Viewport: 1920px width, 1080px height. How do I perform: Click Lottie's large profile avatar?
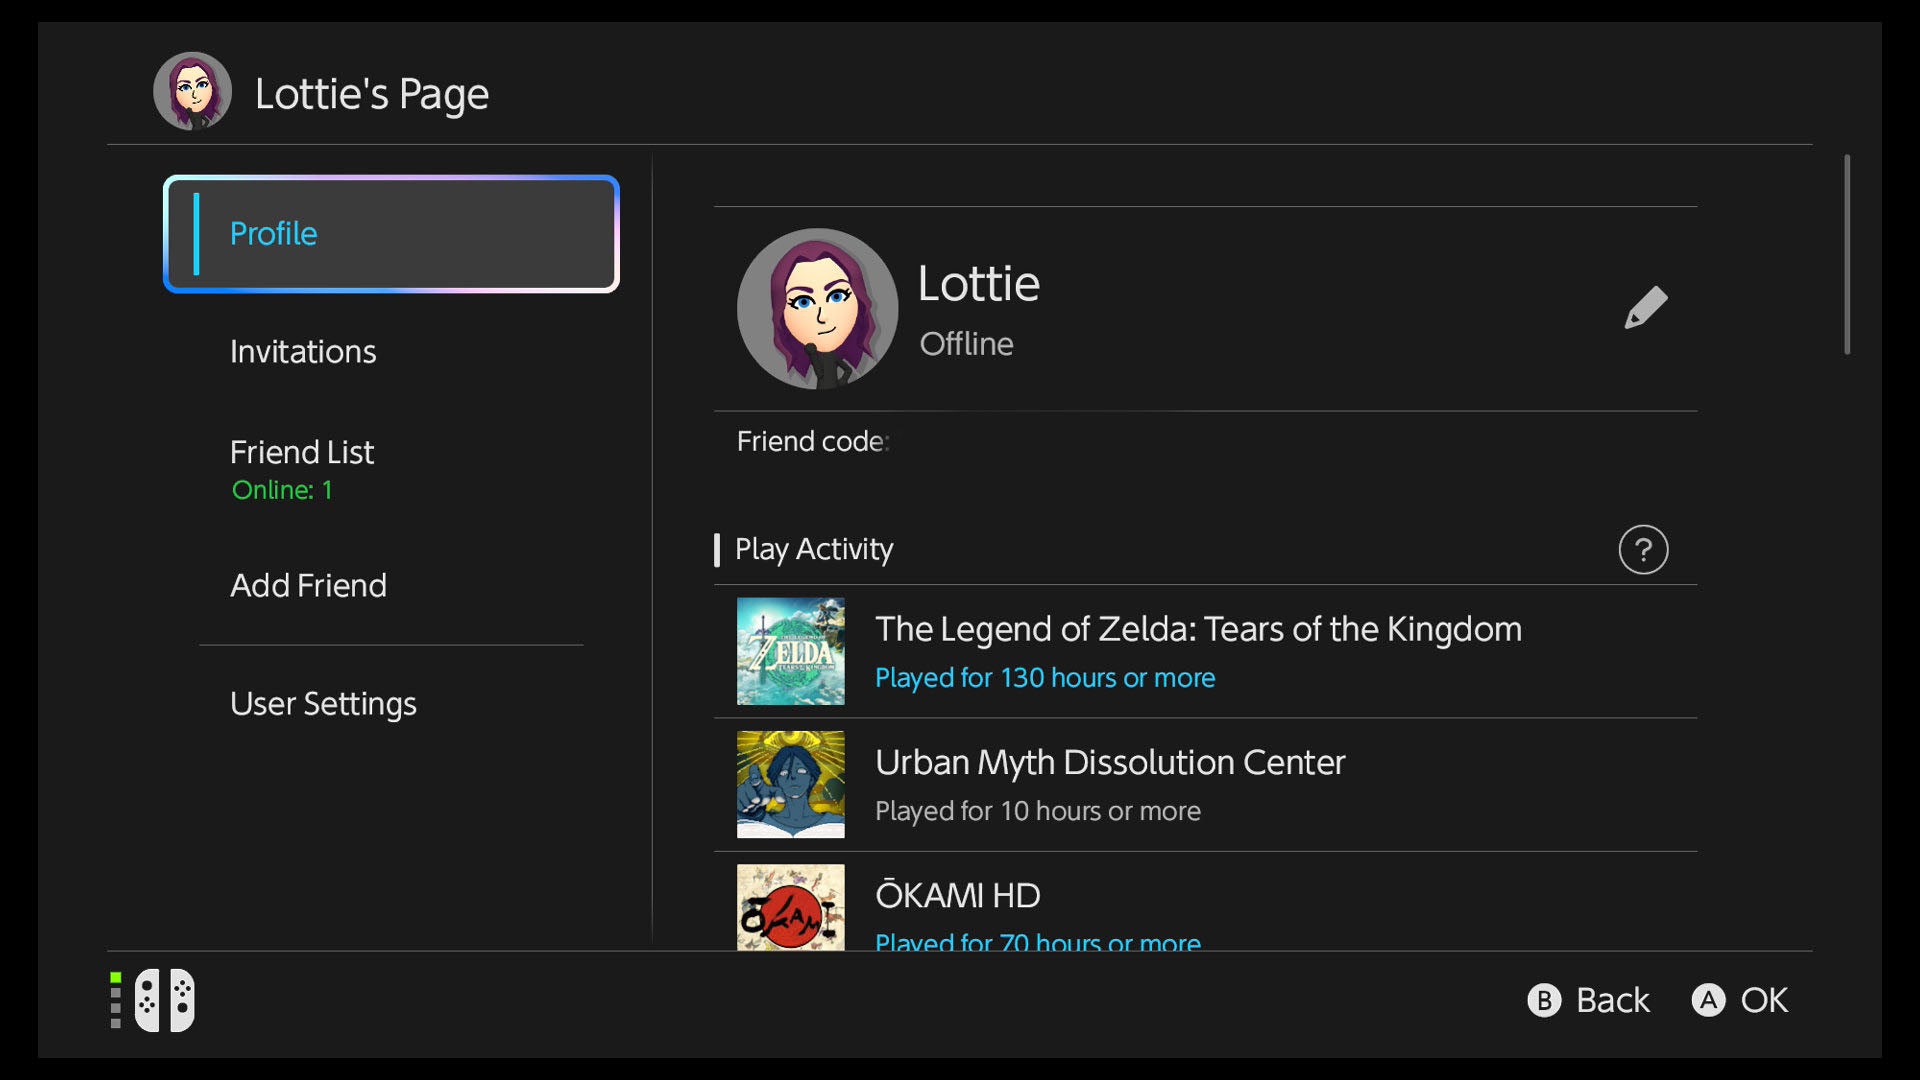pos(817,308)
